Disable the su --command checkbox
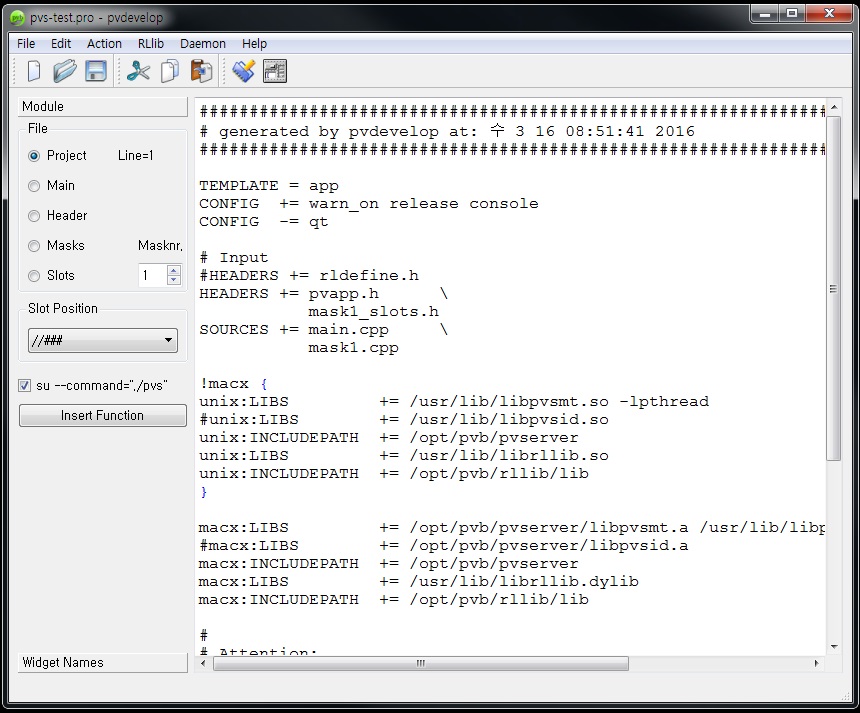This screenshot has height=713, width=860. click(x=23, y=385)
